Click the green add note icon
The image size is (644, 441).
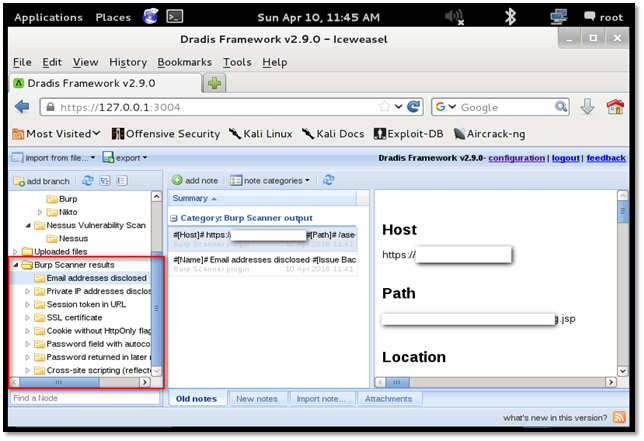pyautogui.click(x=177, y=180)
